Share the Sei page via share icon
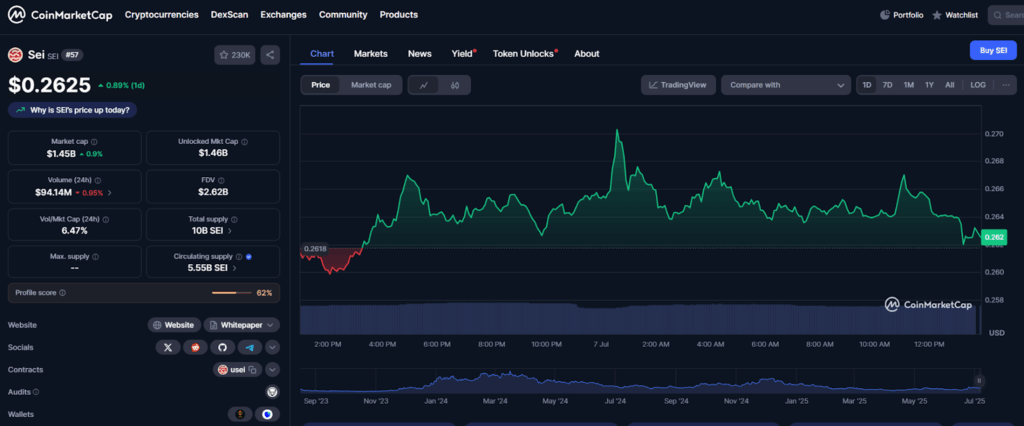This screenshot has height=426, width=1024. (x=270, y=56)
